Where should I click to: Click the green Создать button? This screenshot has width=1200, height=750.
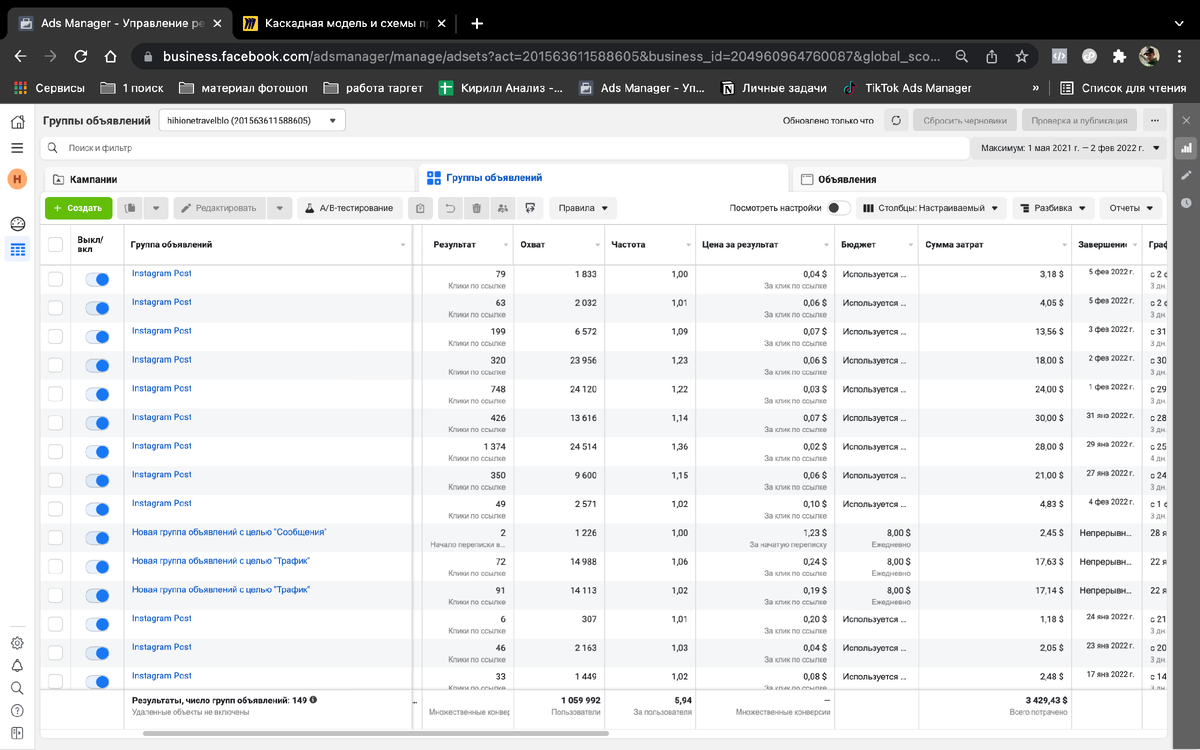[x=78, y=208]
